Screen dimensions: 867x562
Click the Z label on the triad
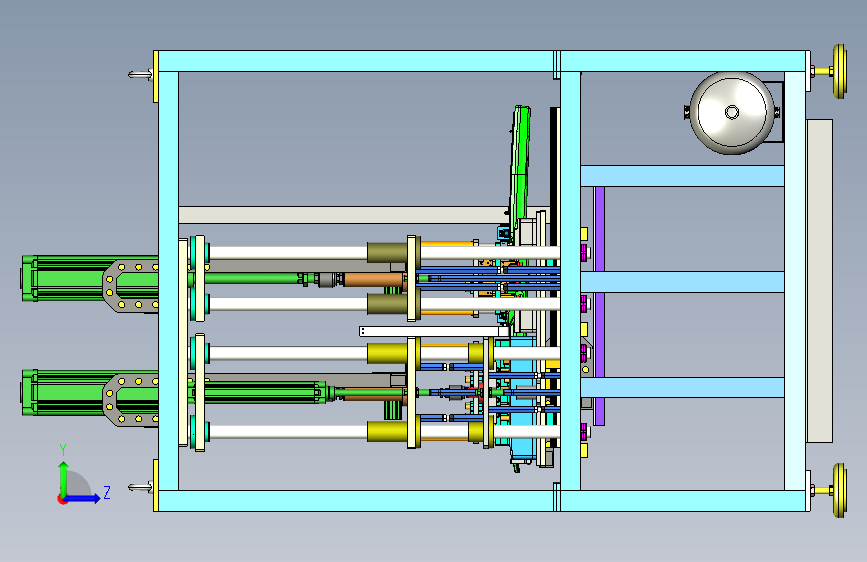(107, 492)
